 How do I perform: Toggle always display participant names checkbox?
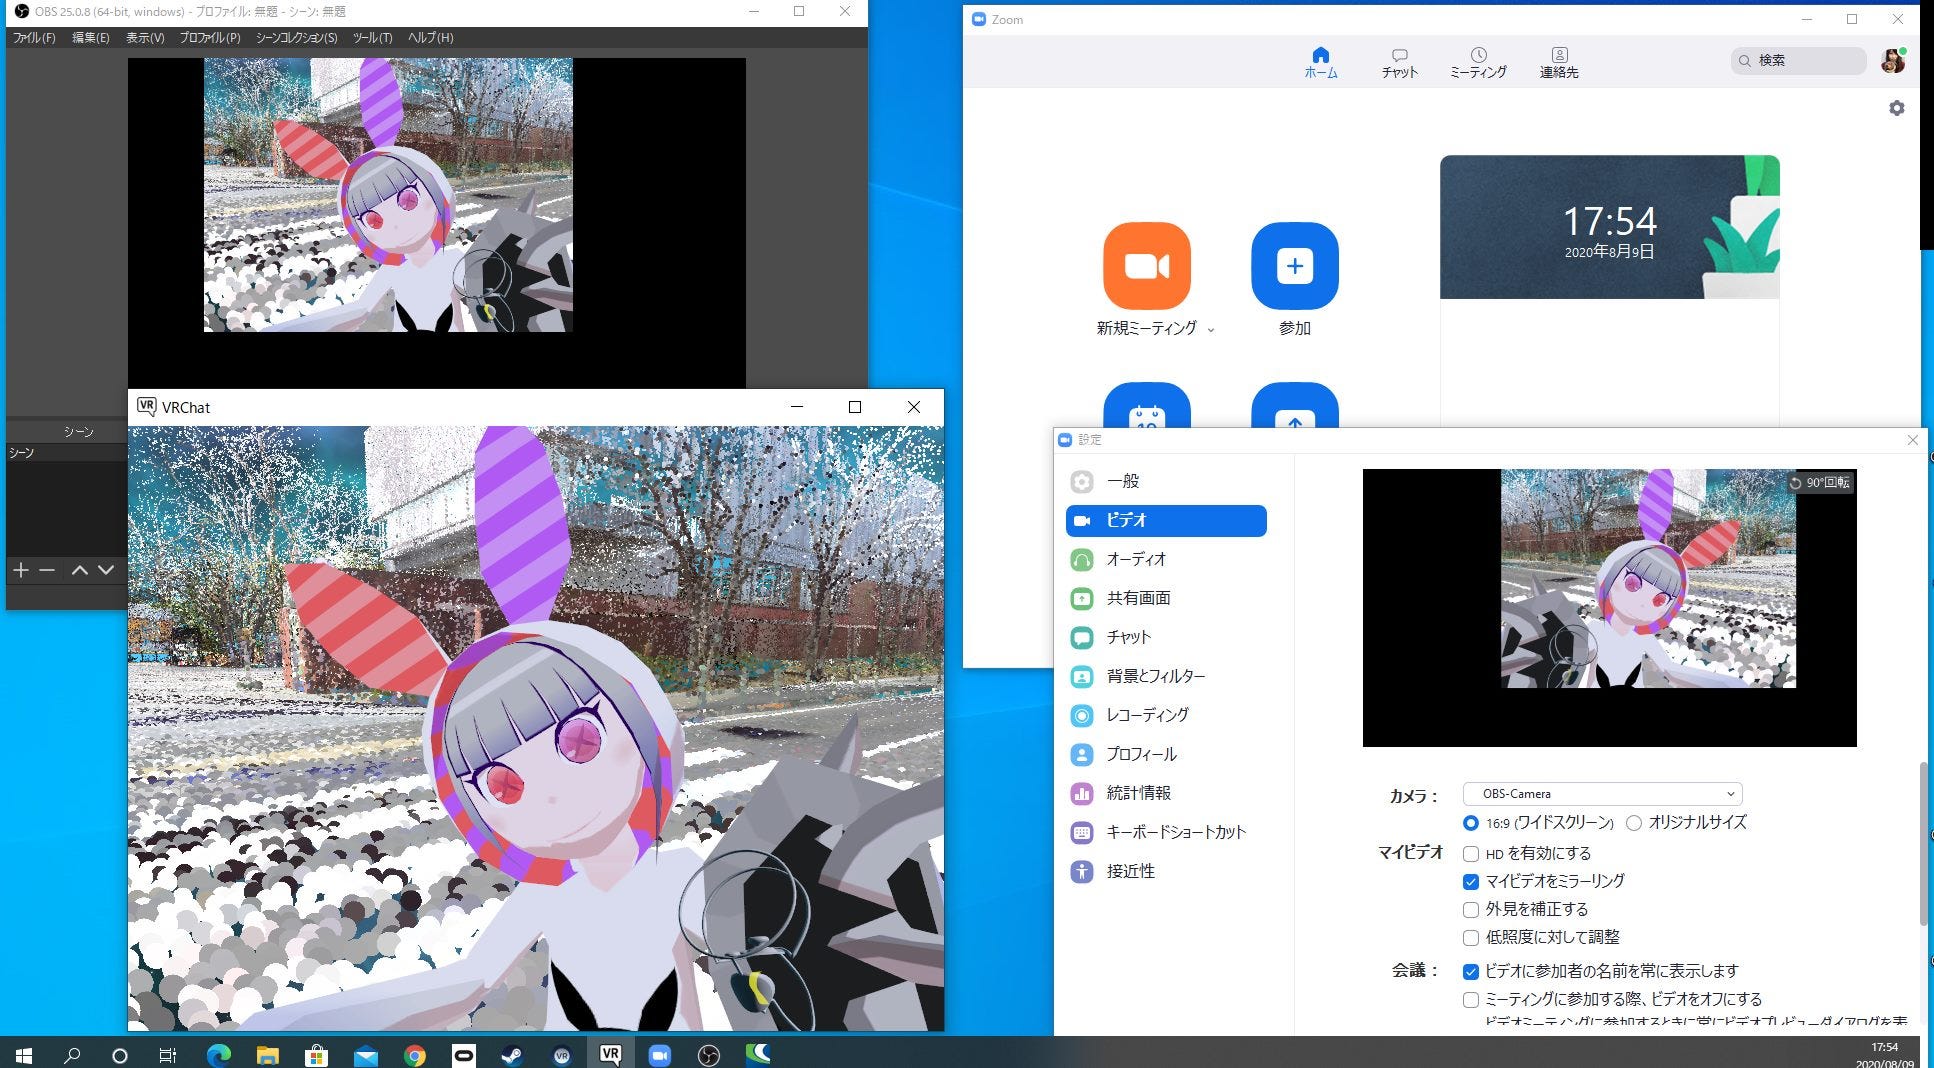pyautogui.click(x=1471, y=972)
